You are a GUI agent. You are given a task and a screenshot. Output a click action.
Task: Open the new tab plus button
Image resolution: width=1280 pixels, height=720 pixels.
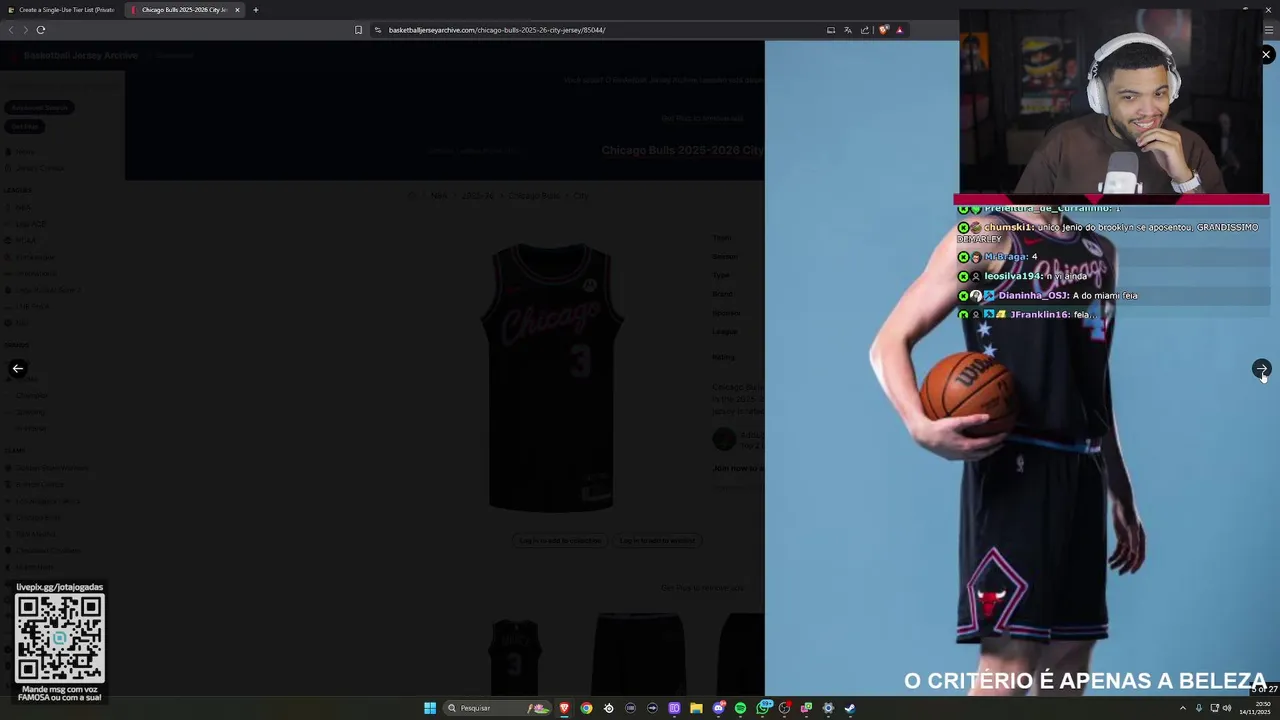[x=256, y=10]
